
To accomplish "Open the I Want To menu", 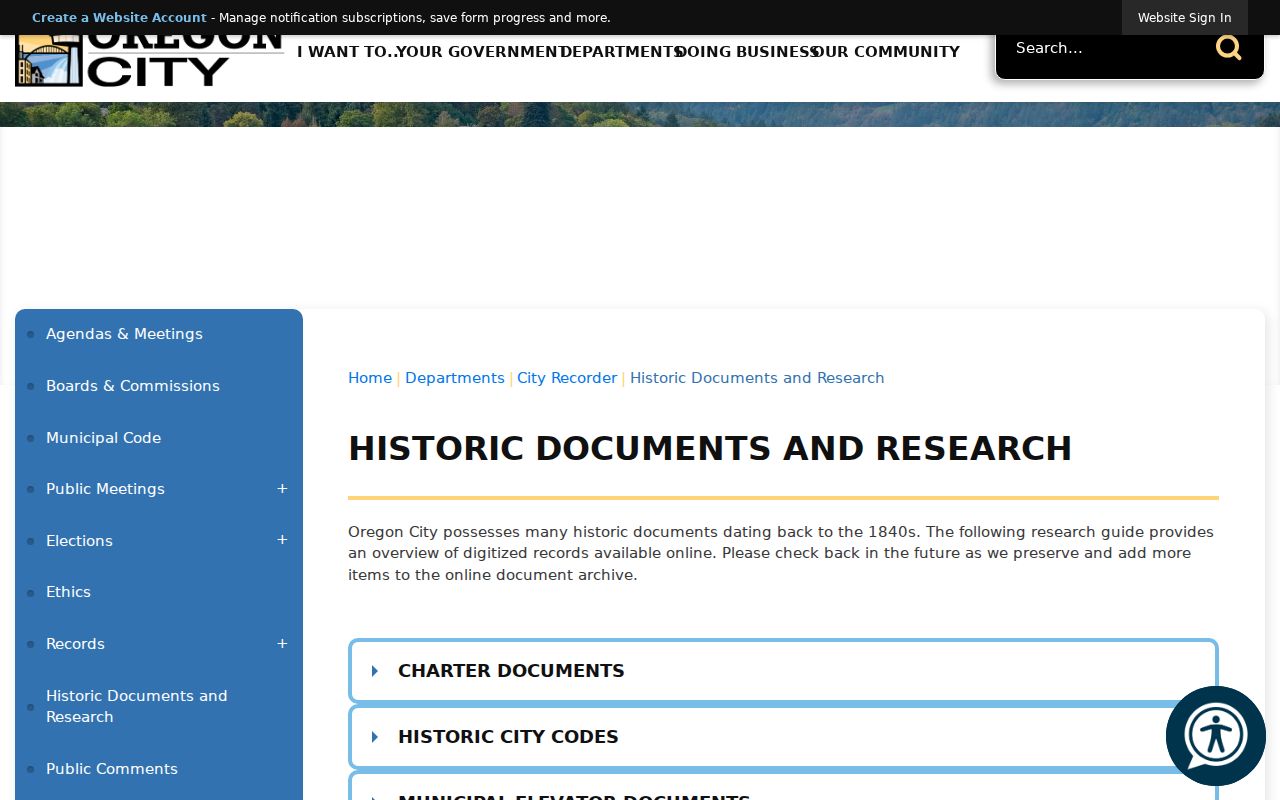I will click(x=346, y=52).
